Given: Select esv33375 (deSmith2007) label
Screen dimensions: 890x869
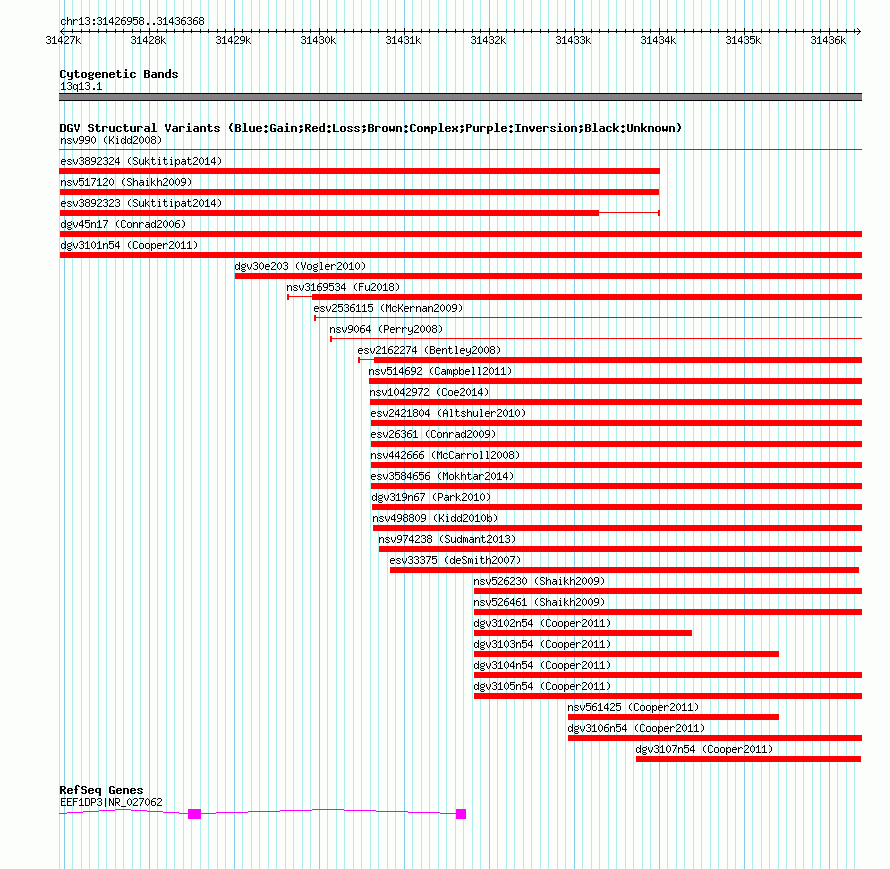Looking at the screenshot, I should tap(455, 560).
